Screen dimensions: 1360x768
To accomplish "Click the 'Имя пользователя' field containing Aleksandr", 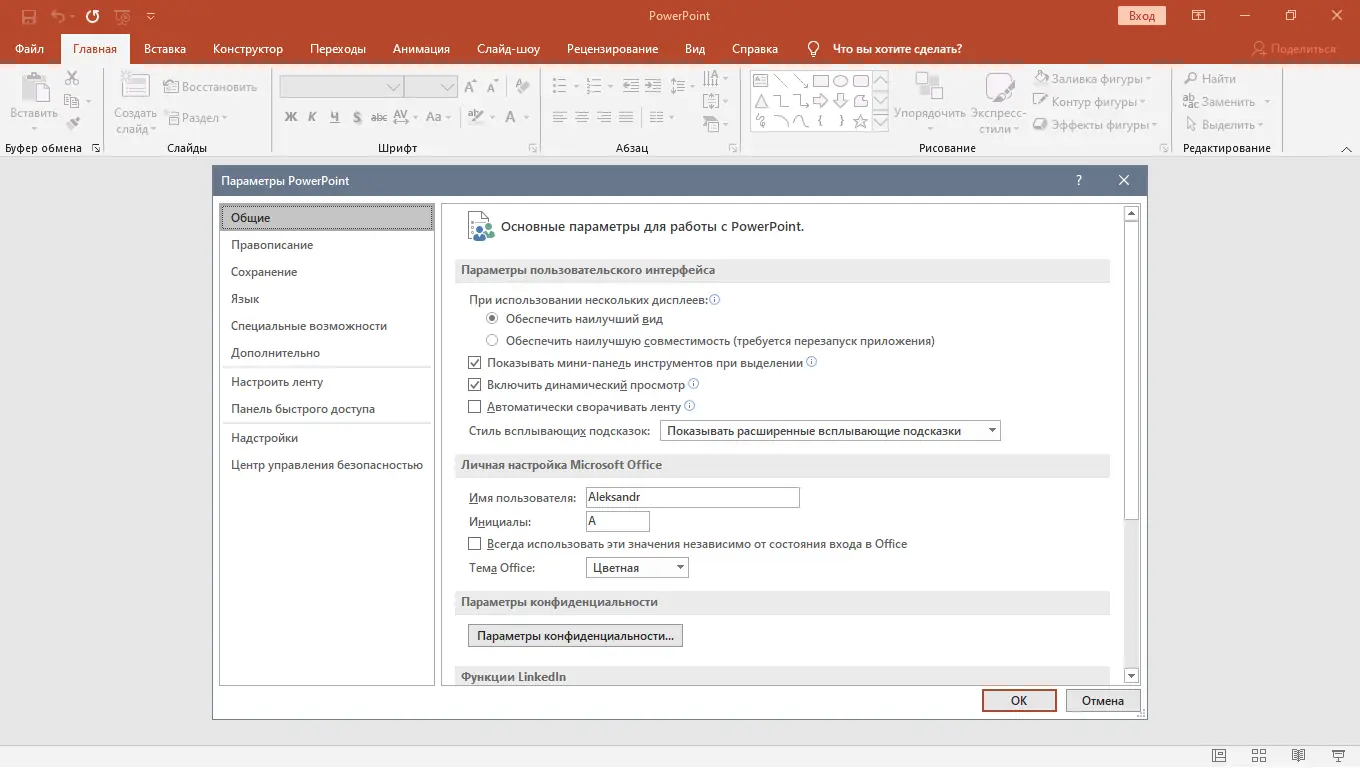I will pyautogui.click(x=693, y=497).
